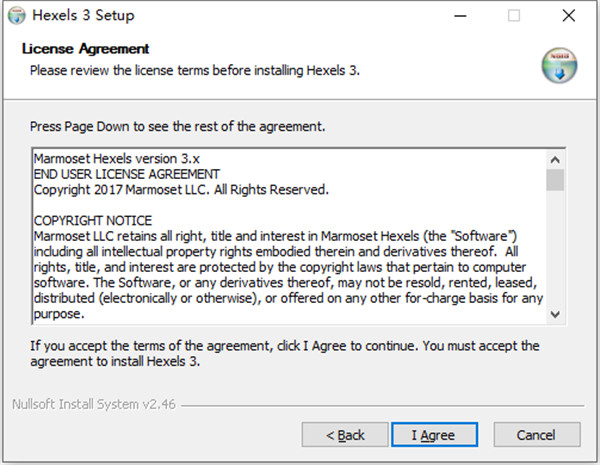The width and height of the screenshot is (600, 465).
Task: Click the "Please review the license terms" subtitle
Action: (194, 71)
